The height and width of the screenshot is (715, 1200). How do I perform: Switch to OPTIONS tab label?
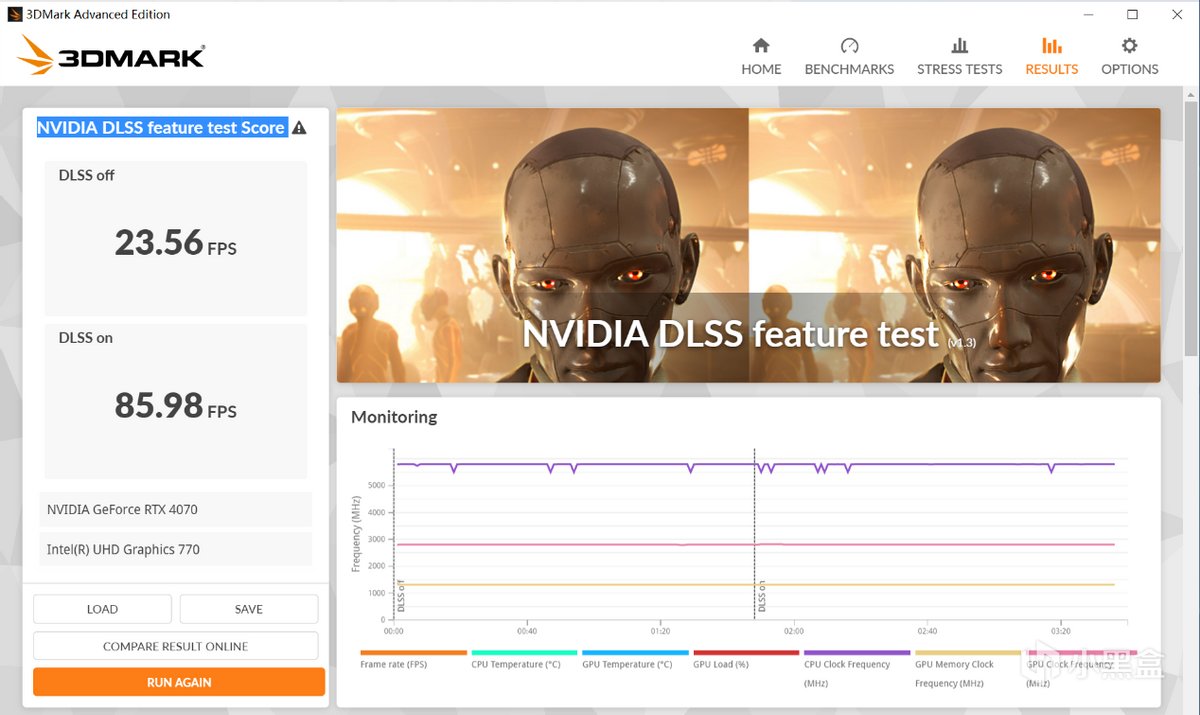(x=1129, y=69)
